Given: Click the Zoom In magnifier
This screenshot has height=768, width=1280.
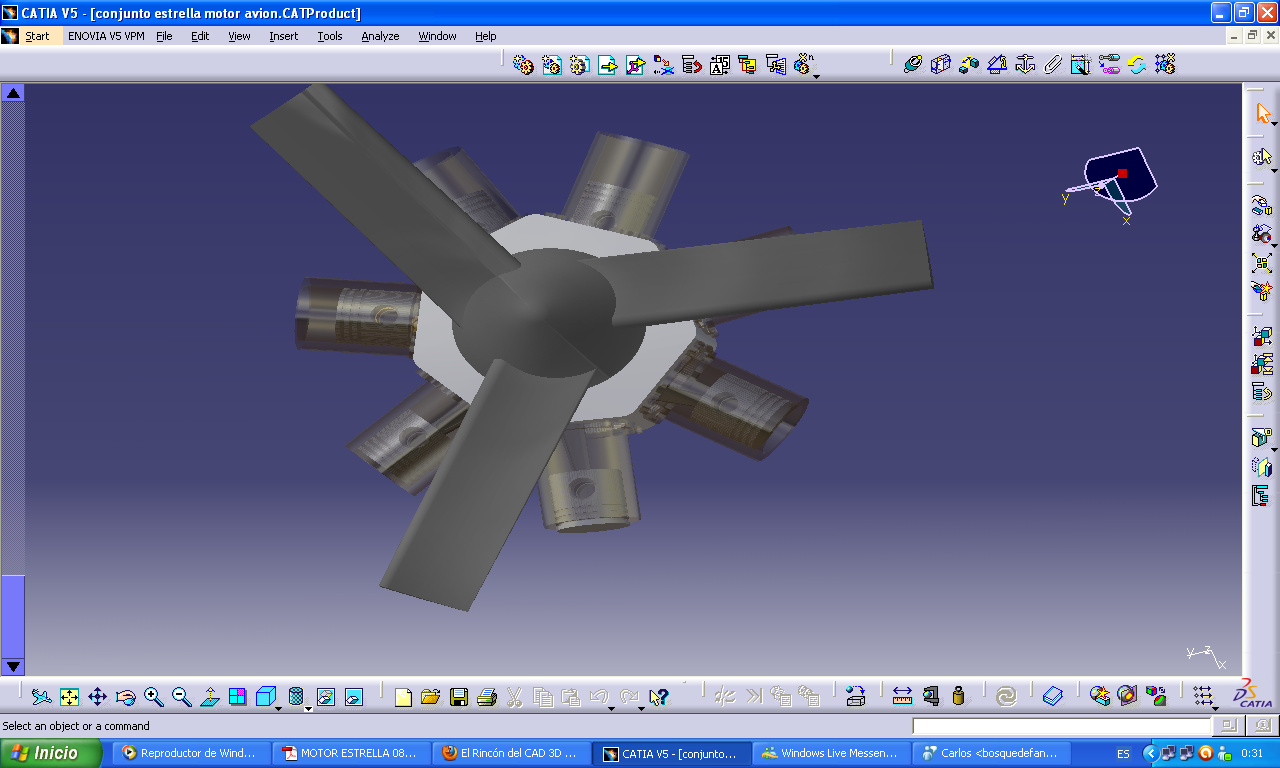Looking at the screenshot, I should [153, 697].
